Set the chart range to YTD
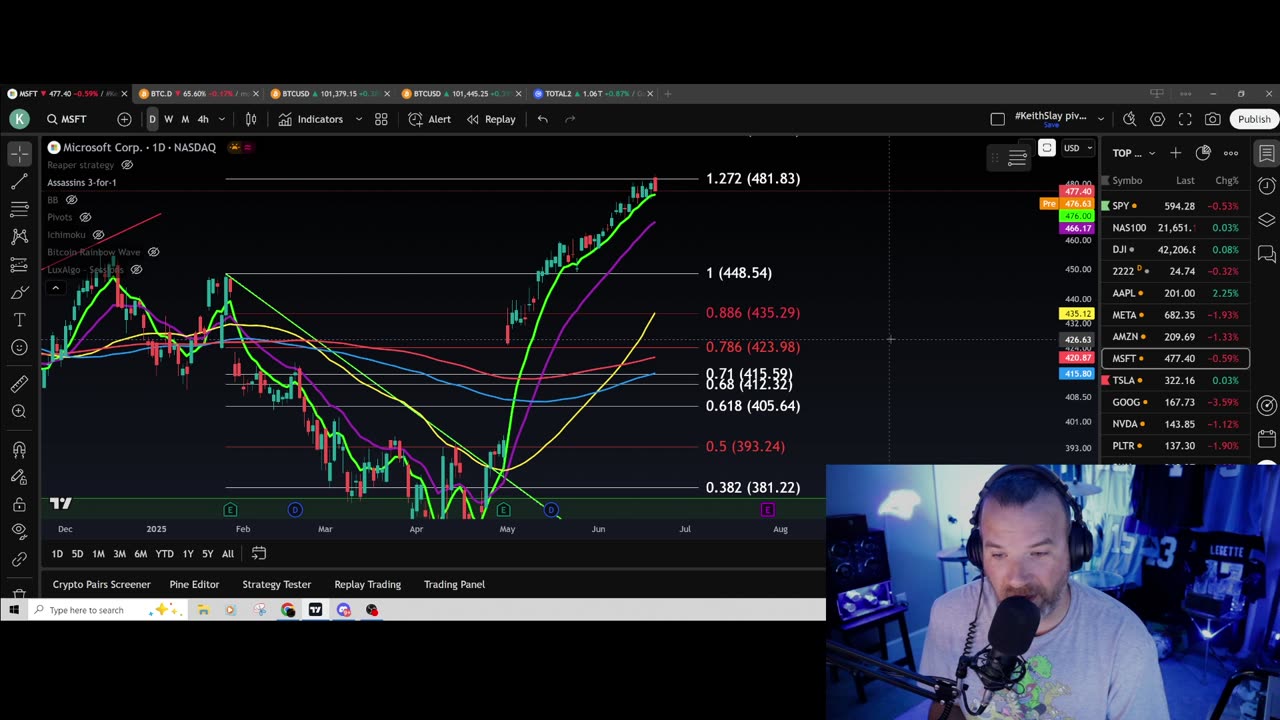This screenshot has width=1280, height=720. 164,554
